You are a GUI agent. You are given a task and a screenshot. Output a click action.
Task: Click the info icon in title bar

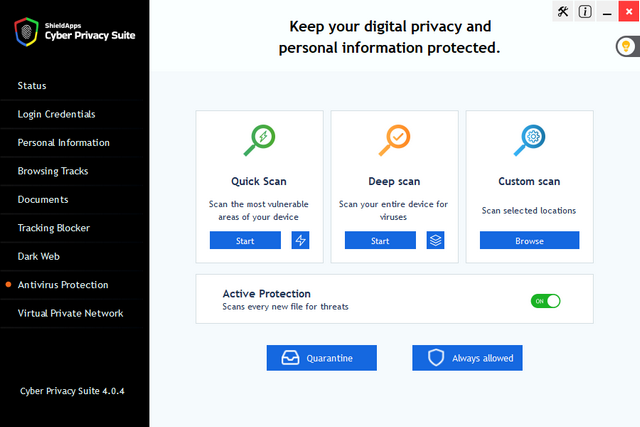(x=585, y=12)
